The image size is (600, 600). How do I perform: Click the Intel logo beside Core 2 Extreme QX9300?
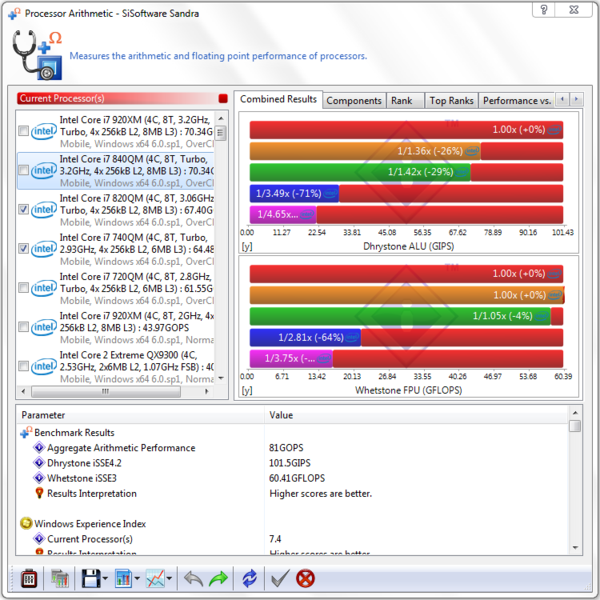[44, 366]
